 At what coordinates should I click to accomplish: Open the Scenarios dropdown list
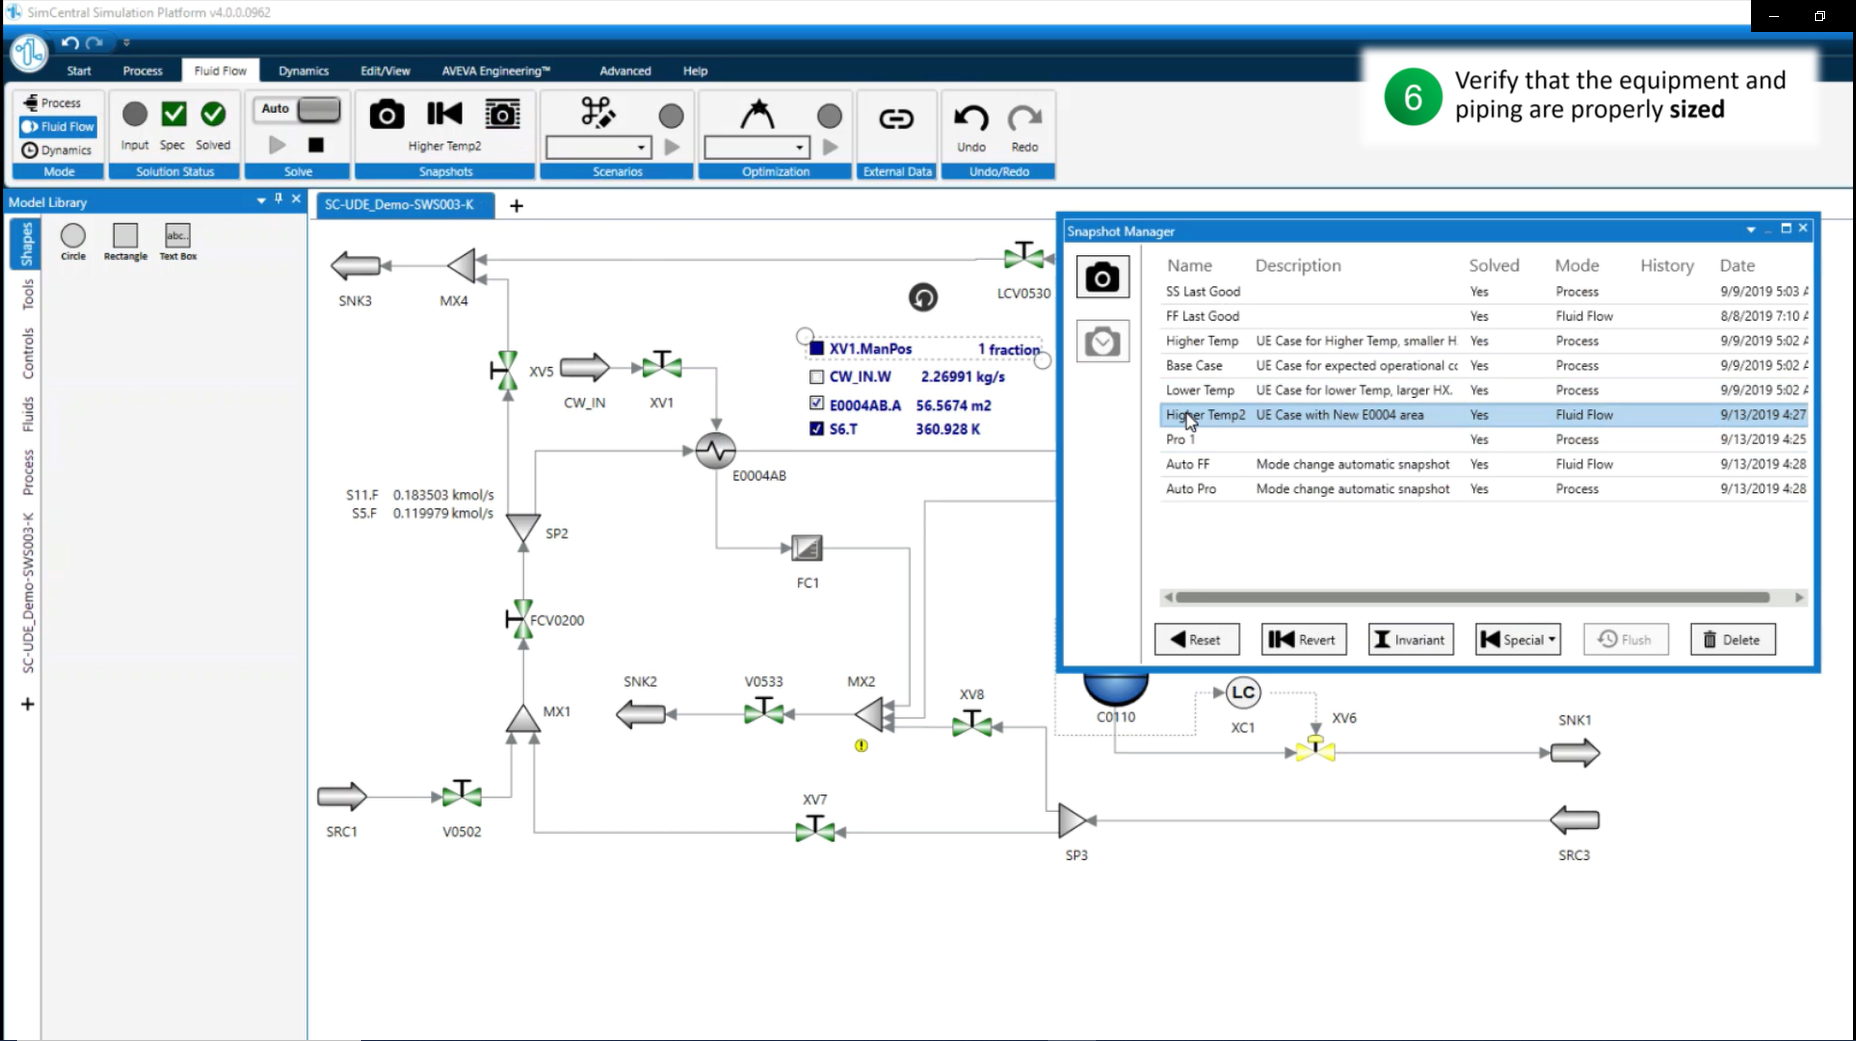pyautogui.click(x=640, y=148)
